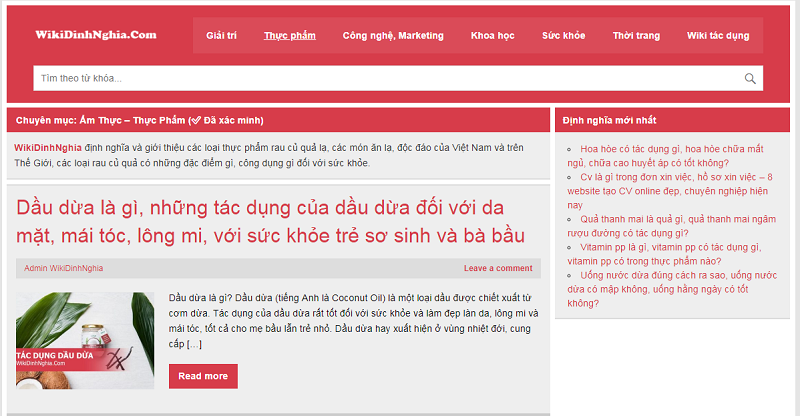This screenshot has width=800, height=416.
Task: Open the WikiDinhNghia.Com site logo
Action: (96, 35)
